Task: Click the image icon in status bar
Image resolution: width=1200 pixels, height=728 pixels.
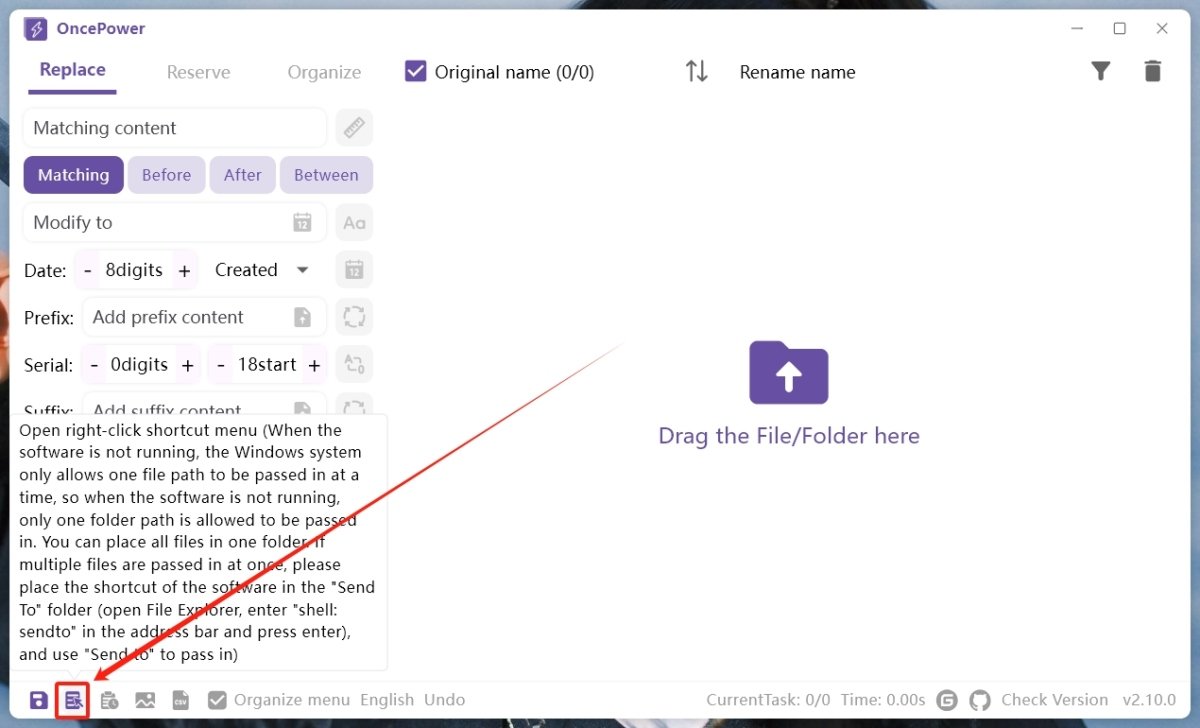Action: coord(145,700)
